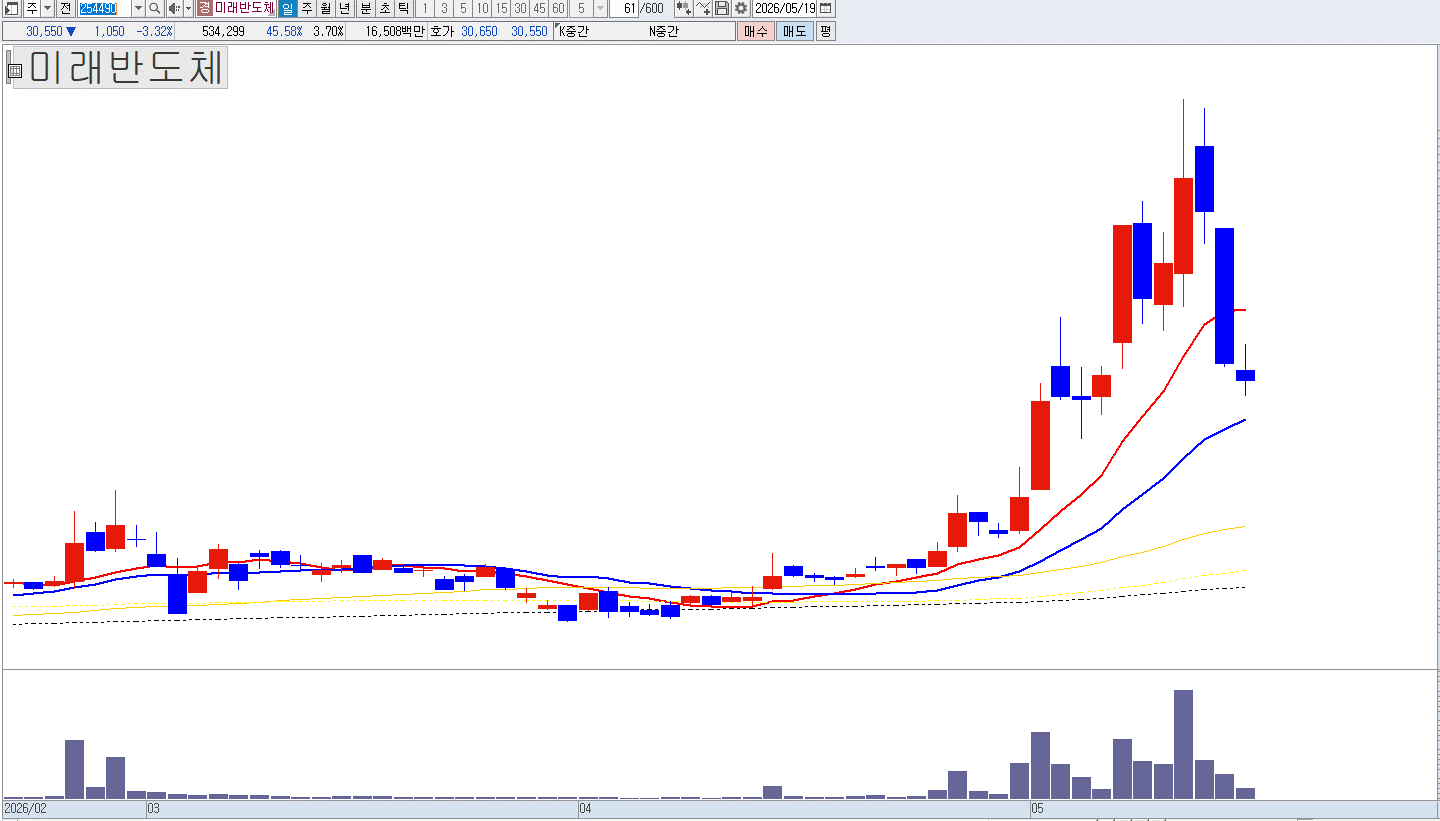Choose the 10 interval button
The height and width of the screenshot is (821, 1440).
point(482,8)
